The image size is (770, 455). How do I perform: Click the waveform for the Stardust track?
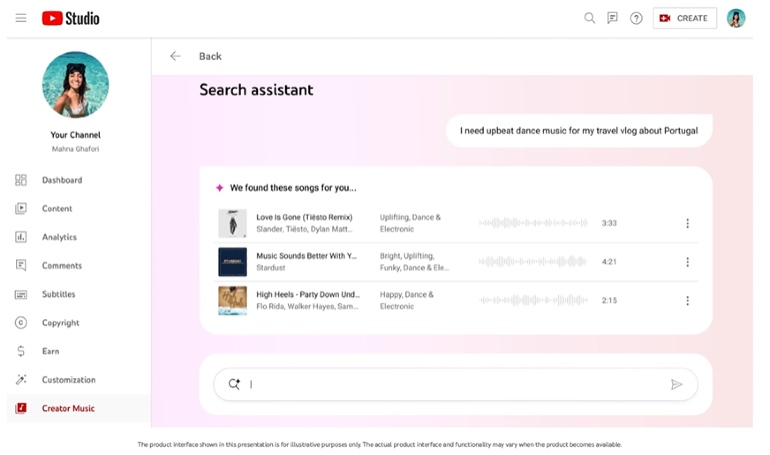[533, 262]
